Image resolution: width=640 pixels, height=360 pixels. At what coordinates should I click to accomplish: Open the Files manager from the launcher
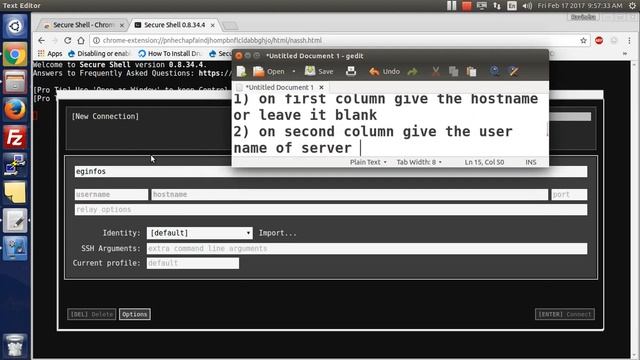click(x=15, y=82)
